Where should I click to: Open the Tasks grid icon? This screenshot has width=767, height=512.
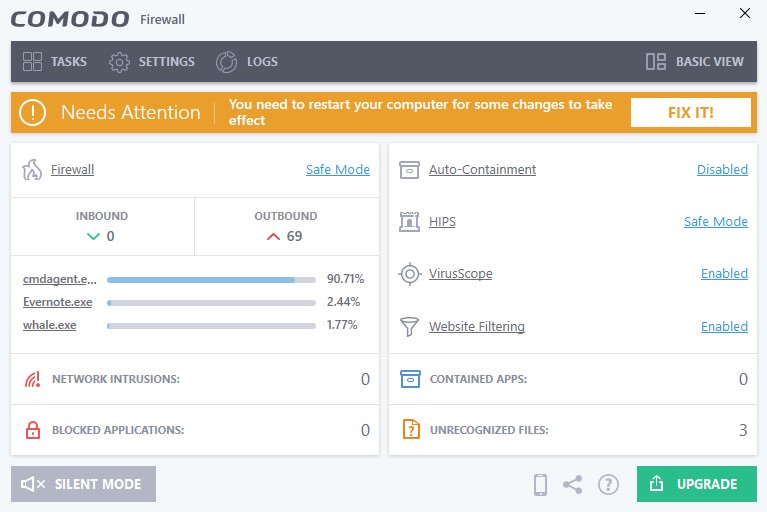pos(32,62)
